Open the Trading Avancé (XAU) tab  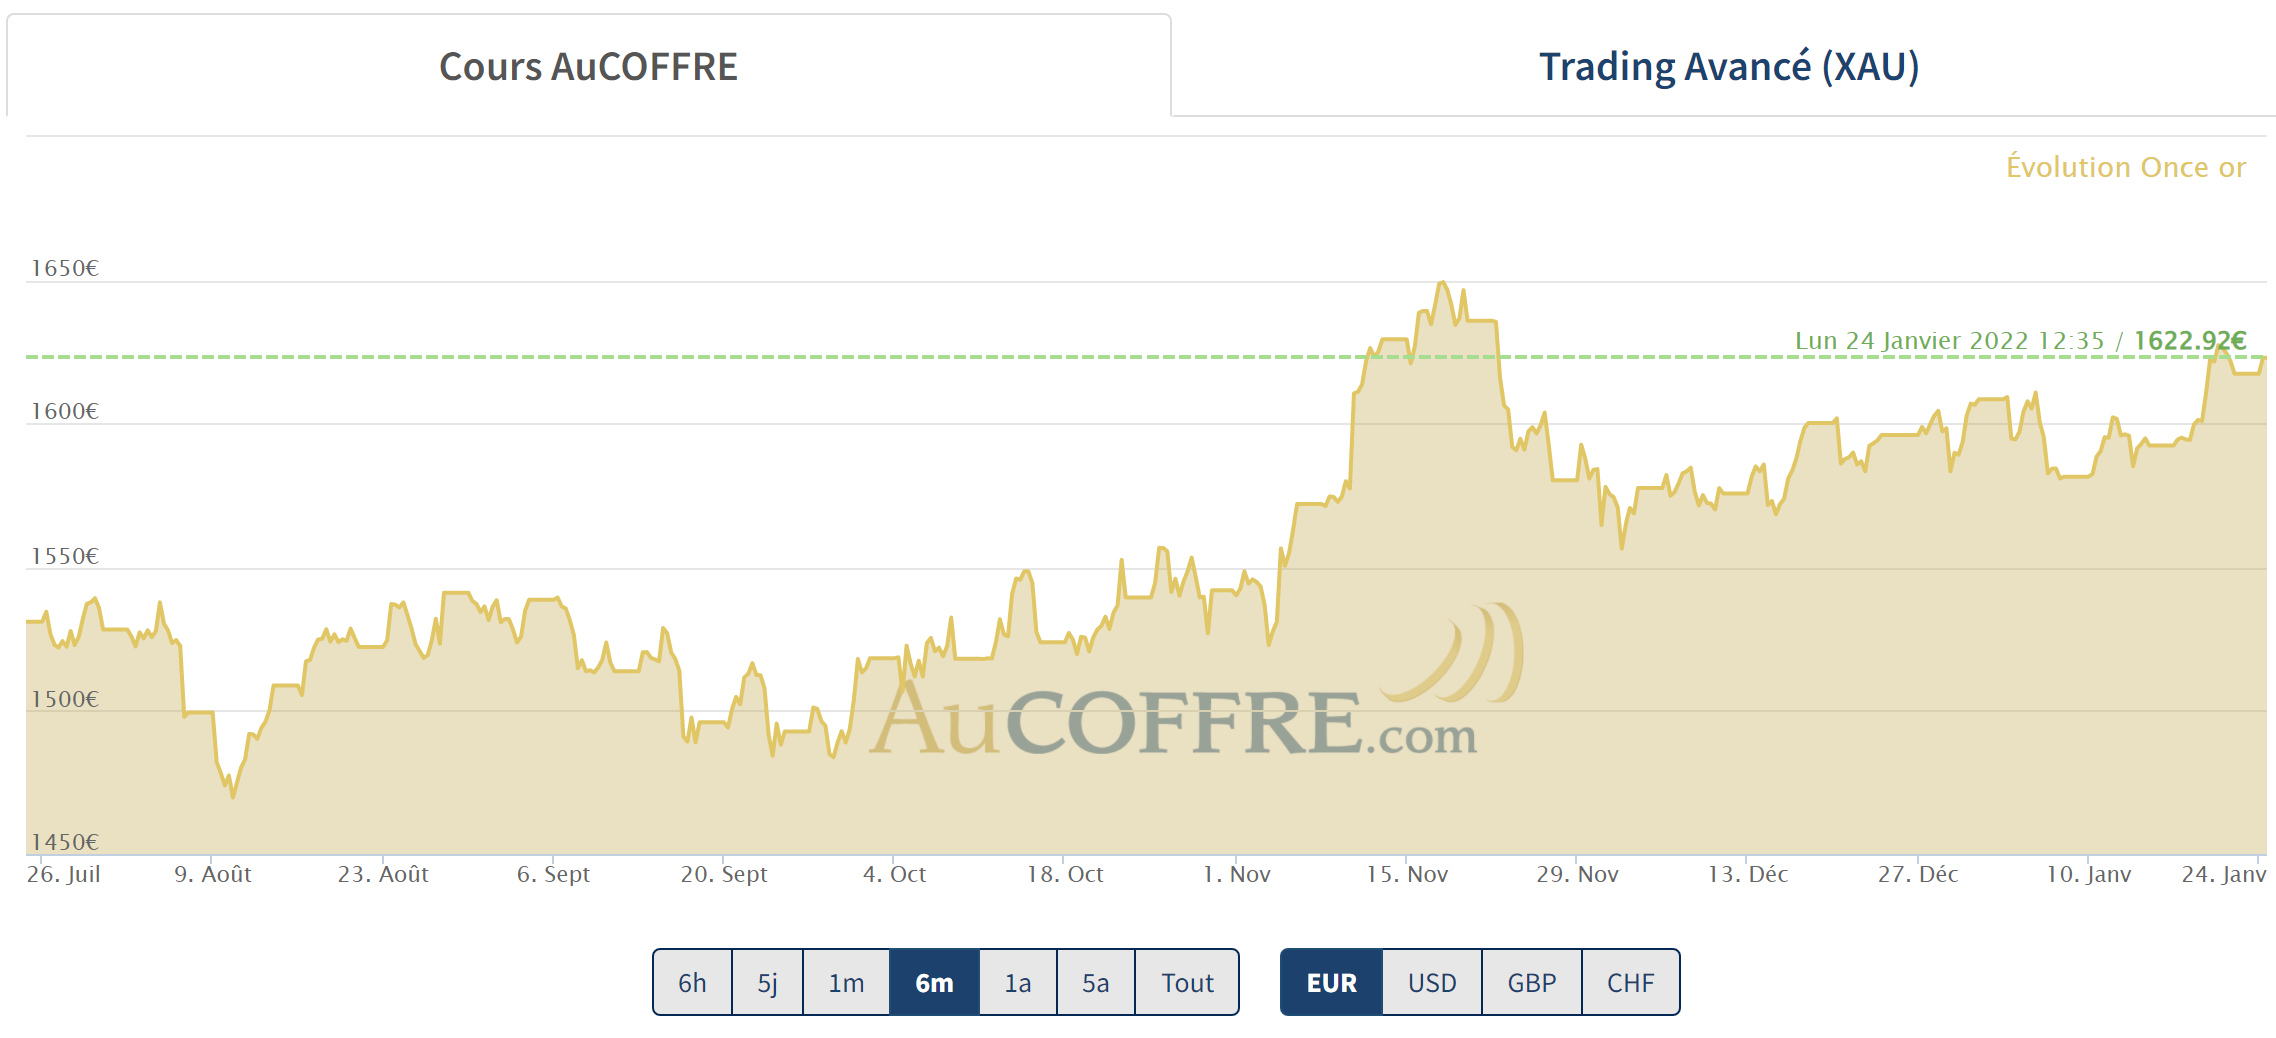tap(1728, 67)
